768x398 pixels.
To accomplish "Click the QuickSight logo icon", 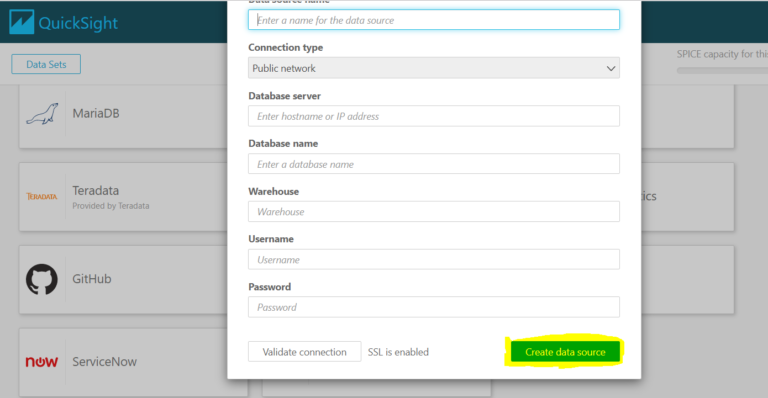I will 22,22.
